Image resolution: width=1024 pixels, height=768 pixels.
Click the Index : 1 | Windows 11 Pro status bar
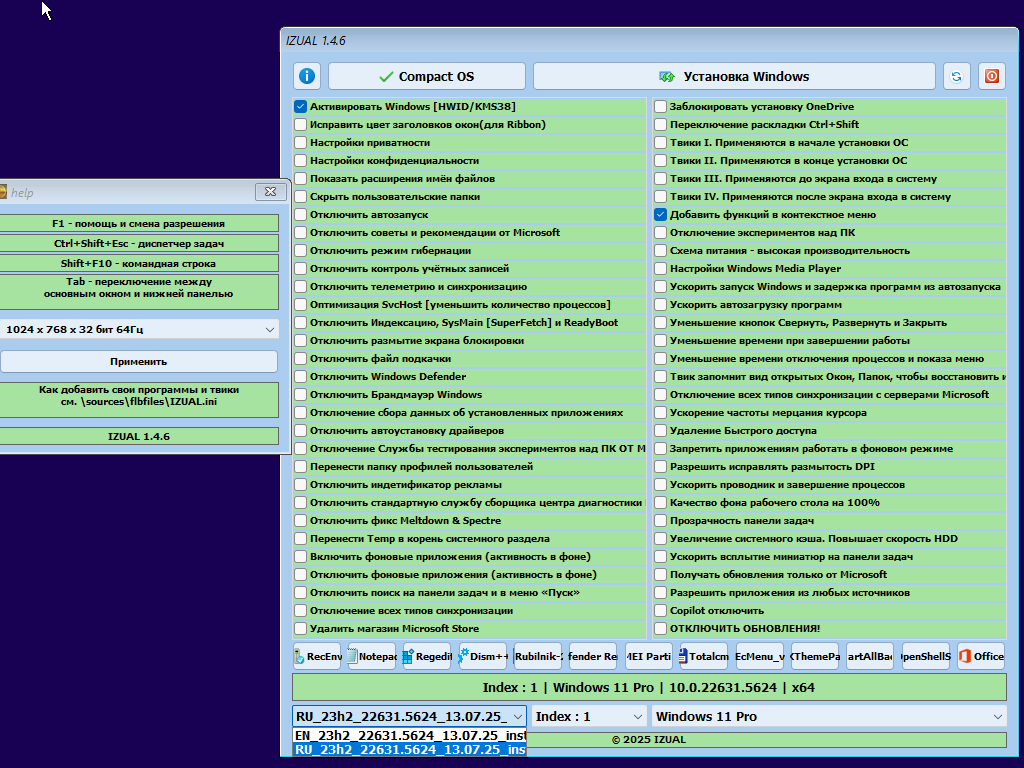tap(649, 687)
